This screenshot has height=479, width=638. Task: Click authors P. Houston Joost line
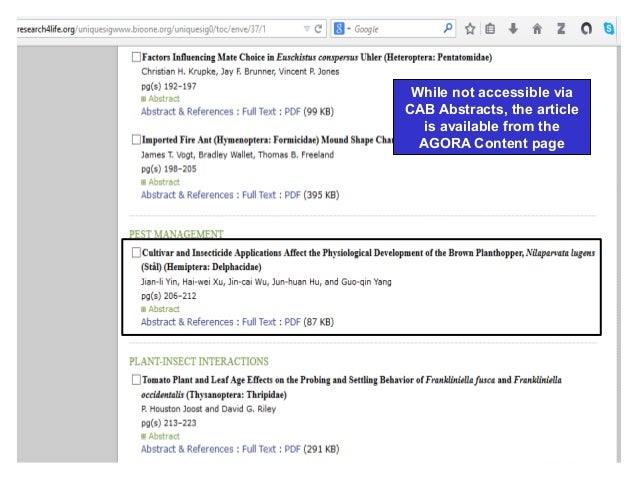point(208,409)
